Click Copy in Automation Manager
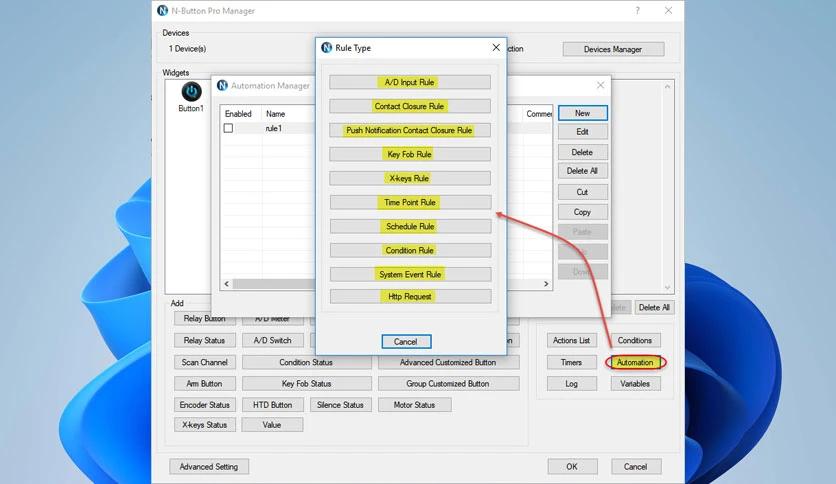This screenshot has width=836, height=484. pos(582,212)
